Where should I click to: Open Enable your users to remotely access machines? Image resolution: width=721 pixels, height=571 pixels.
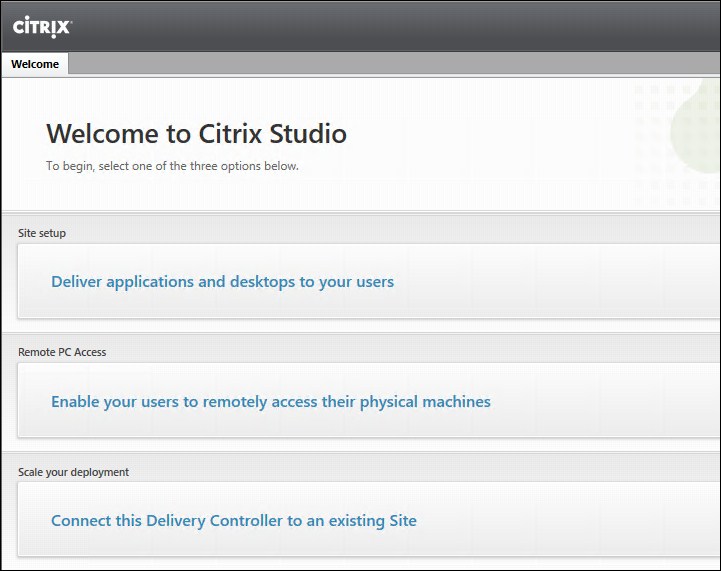(x=271, y=402)
